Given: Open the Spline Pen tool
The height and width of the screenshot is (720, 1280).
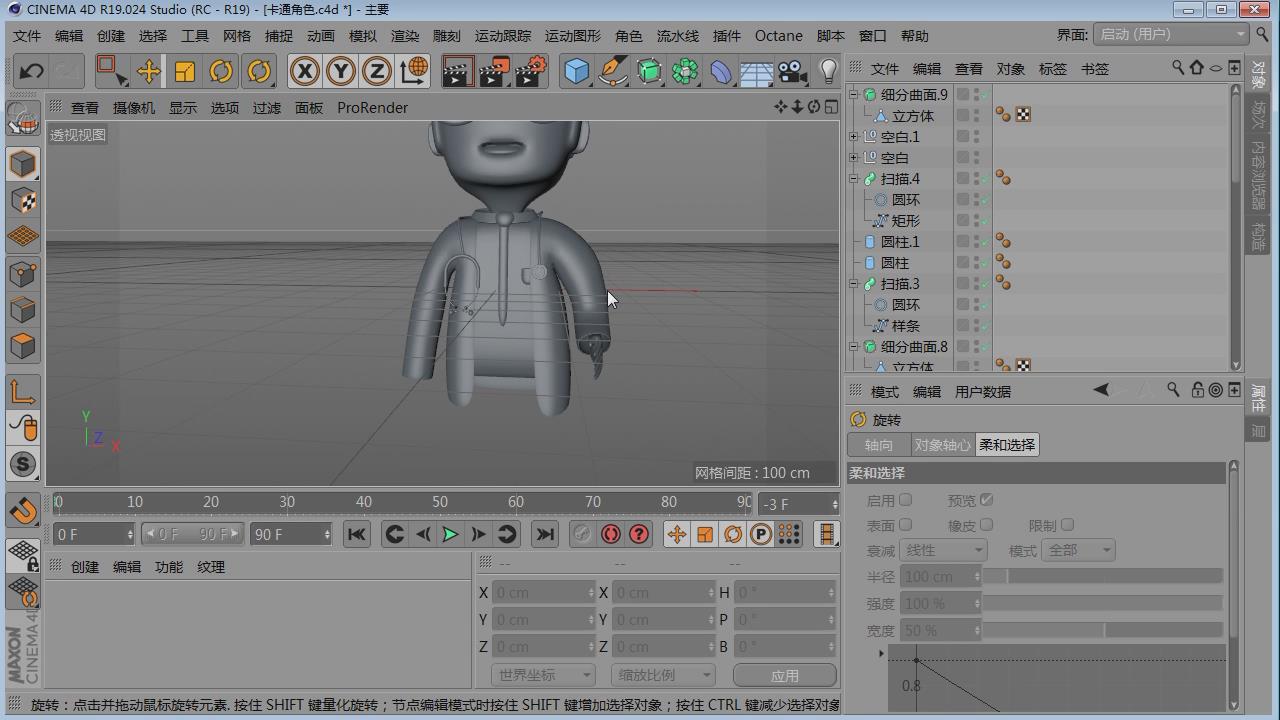Looking at the screenshot, I should [613, 71].
